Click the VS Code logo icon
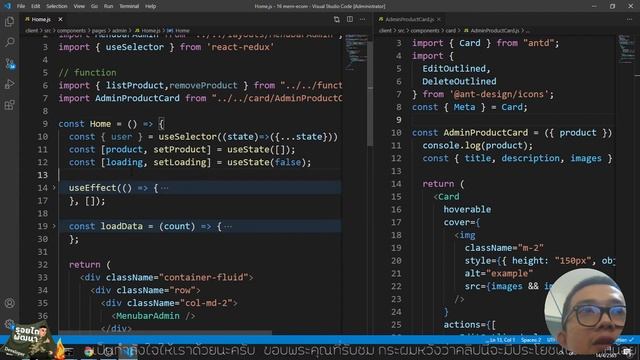The height and width of the screenshot is (360, 640). [x=7, y=6]
